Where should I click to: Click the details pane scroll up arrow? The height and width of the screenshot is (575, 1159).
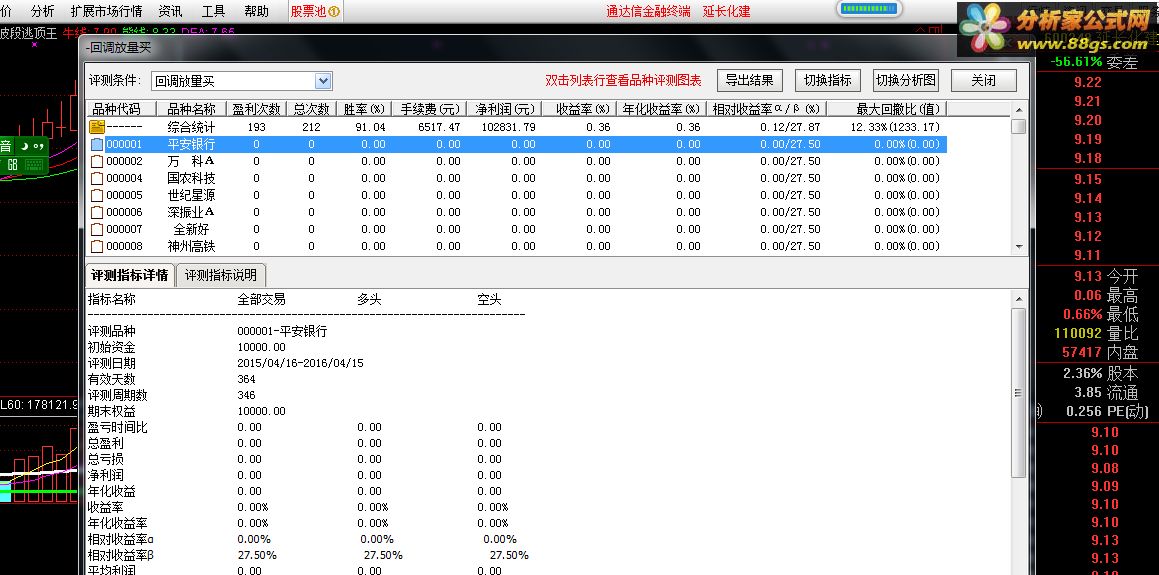[x=1019, y=299]
